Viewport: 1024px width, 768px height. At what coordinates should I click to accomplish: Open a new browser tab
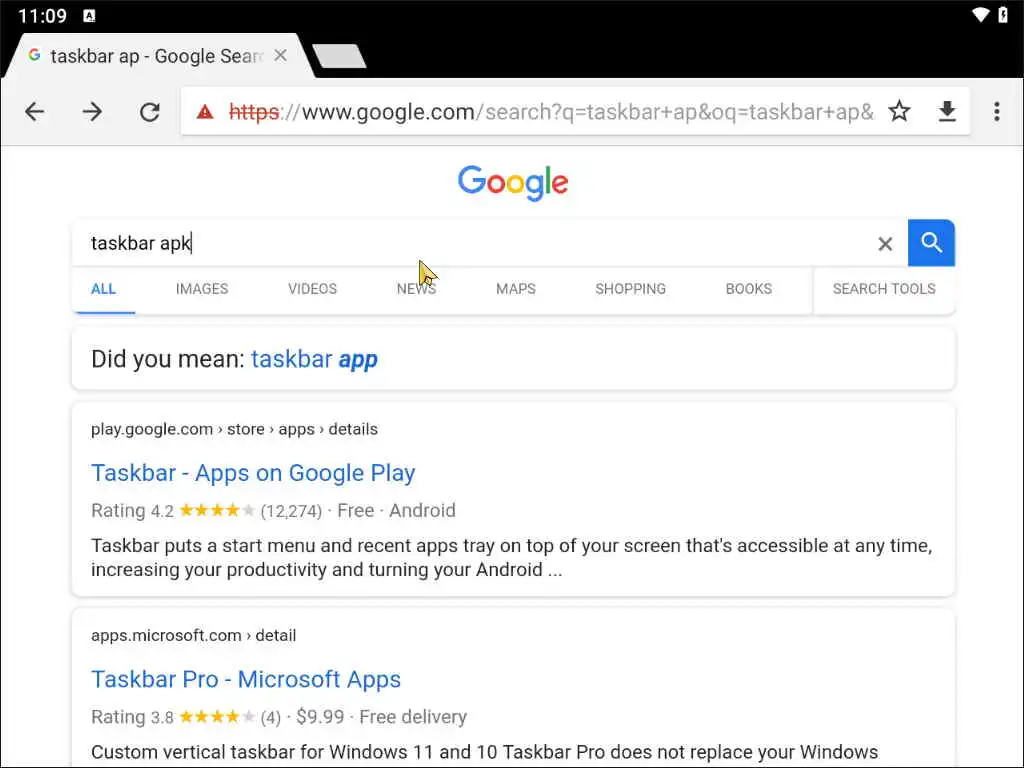pyautogui.click(x=338, y=57)
